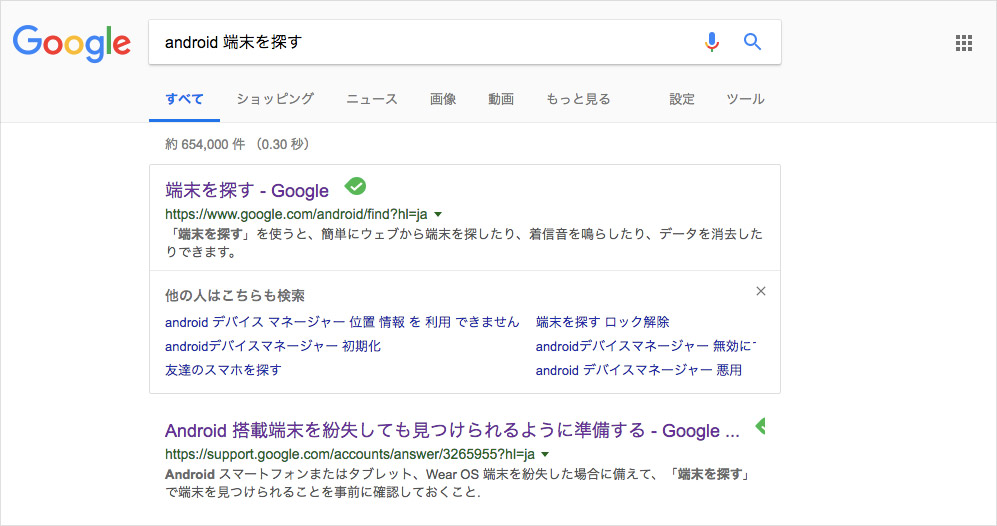997x526 pixels.
Task: Switch to the ショッピング tab
Action: pos(275,99)
